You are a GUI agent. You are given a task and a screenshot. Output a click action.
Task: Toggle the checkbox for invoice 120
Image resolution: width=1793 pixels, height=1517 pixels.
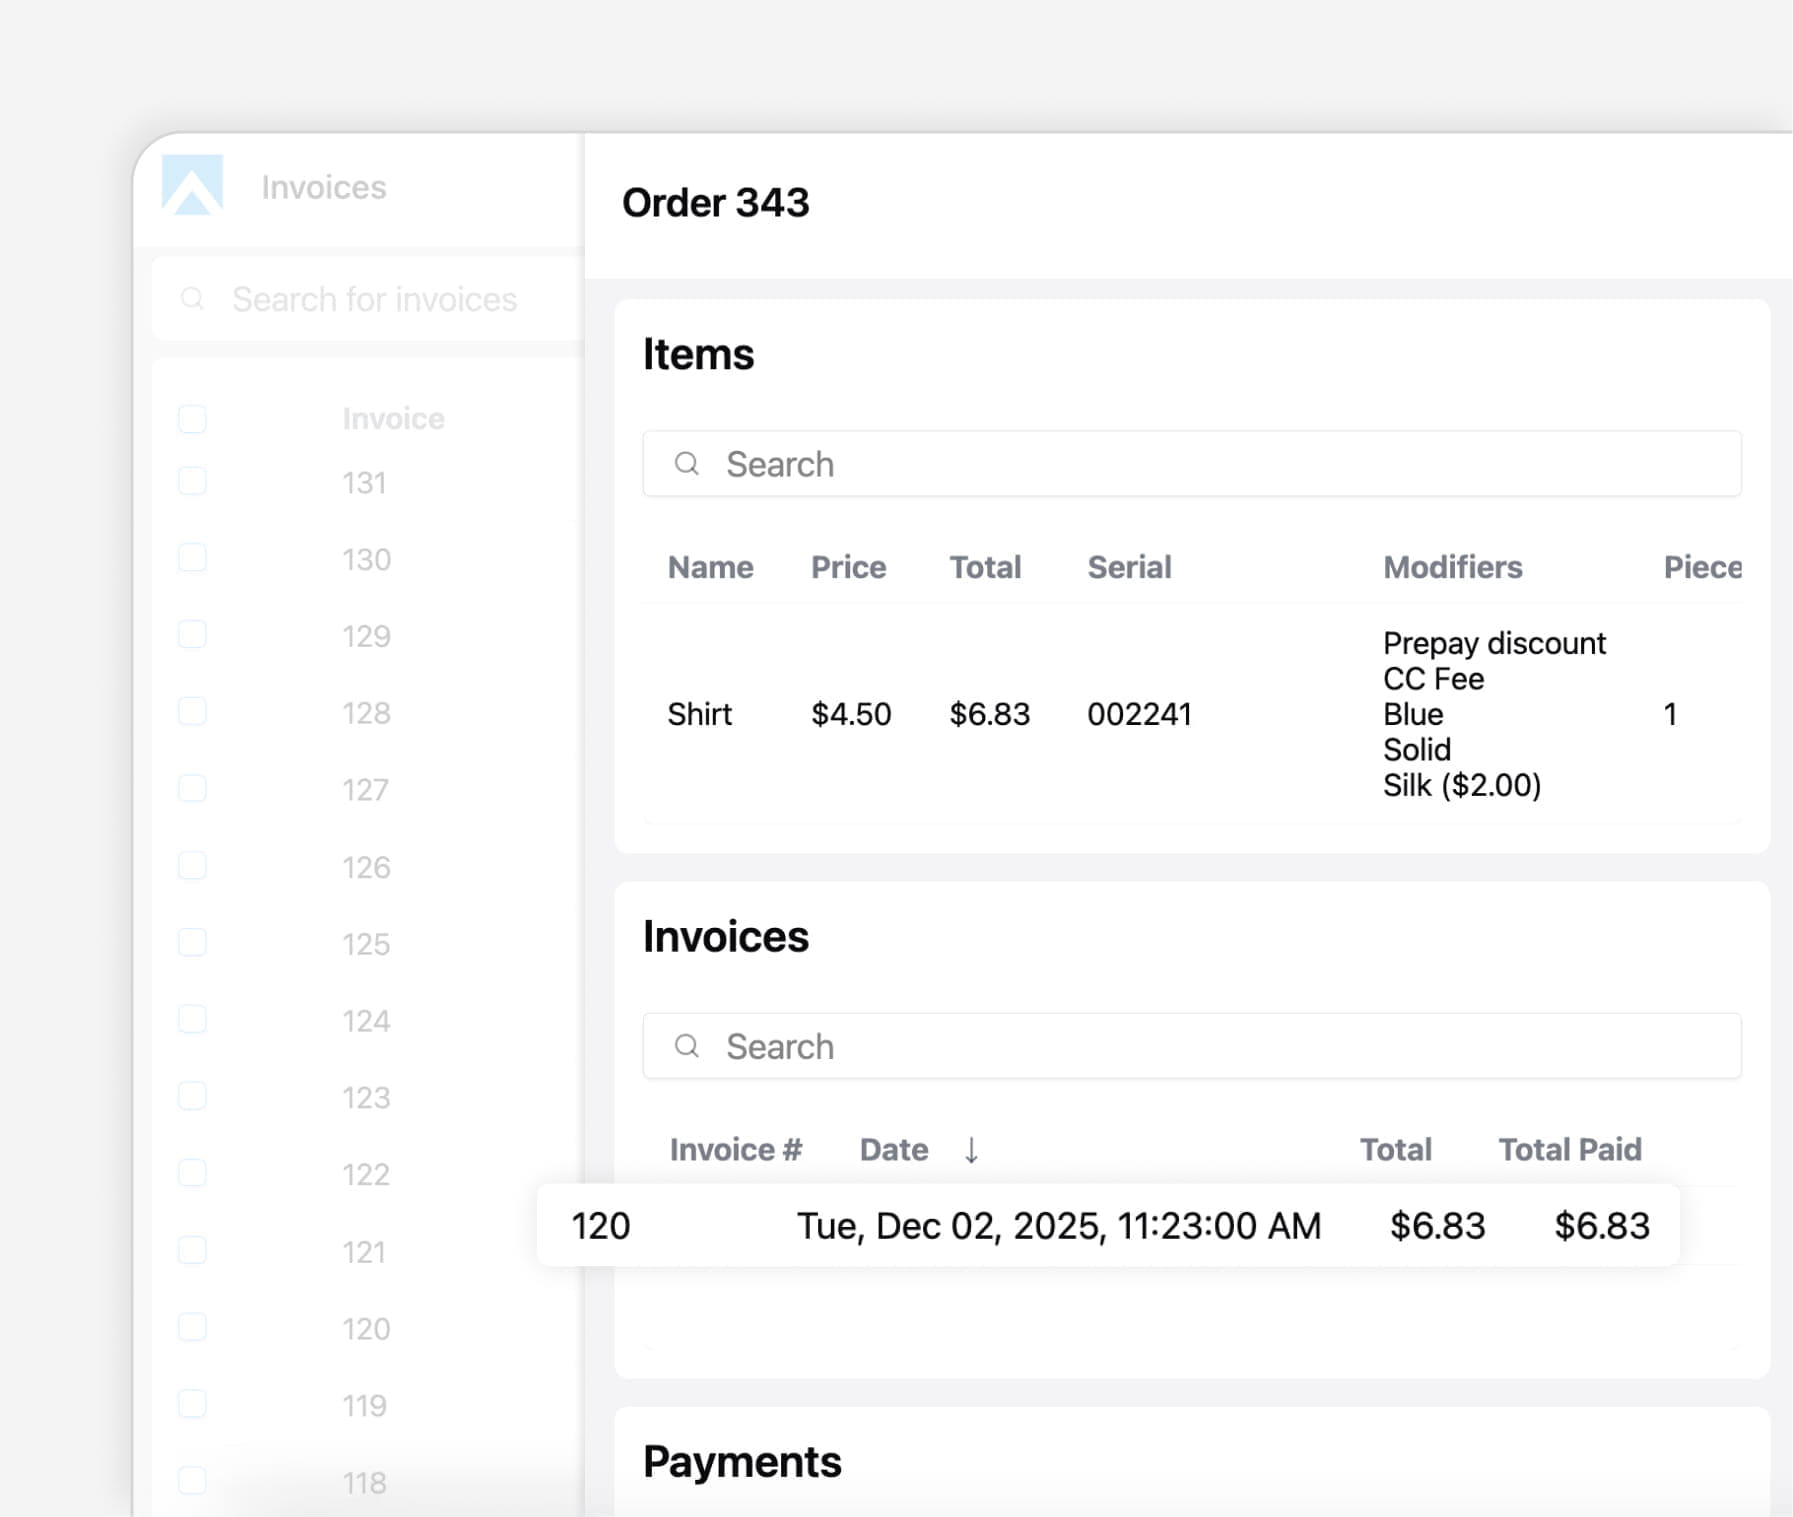click(192, 1328)
